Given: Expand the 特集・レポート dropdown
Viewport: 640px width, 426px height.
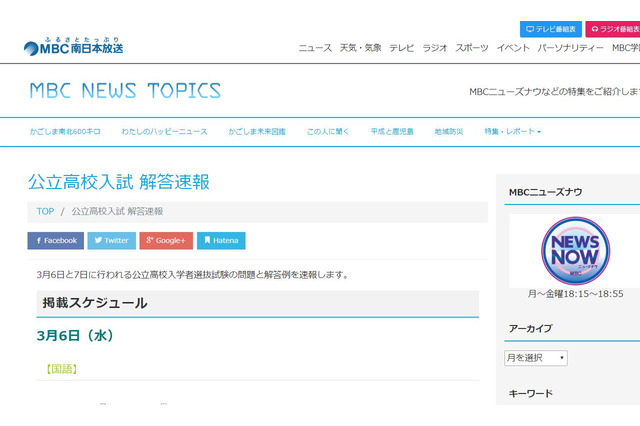Looking at the screenshot, I should click(x=513, y=131).
